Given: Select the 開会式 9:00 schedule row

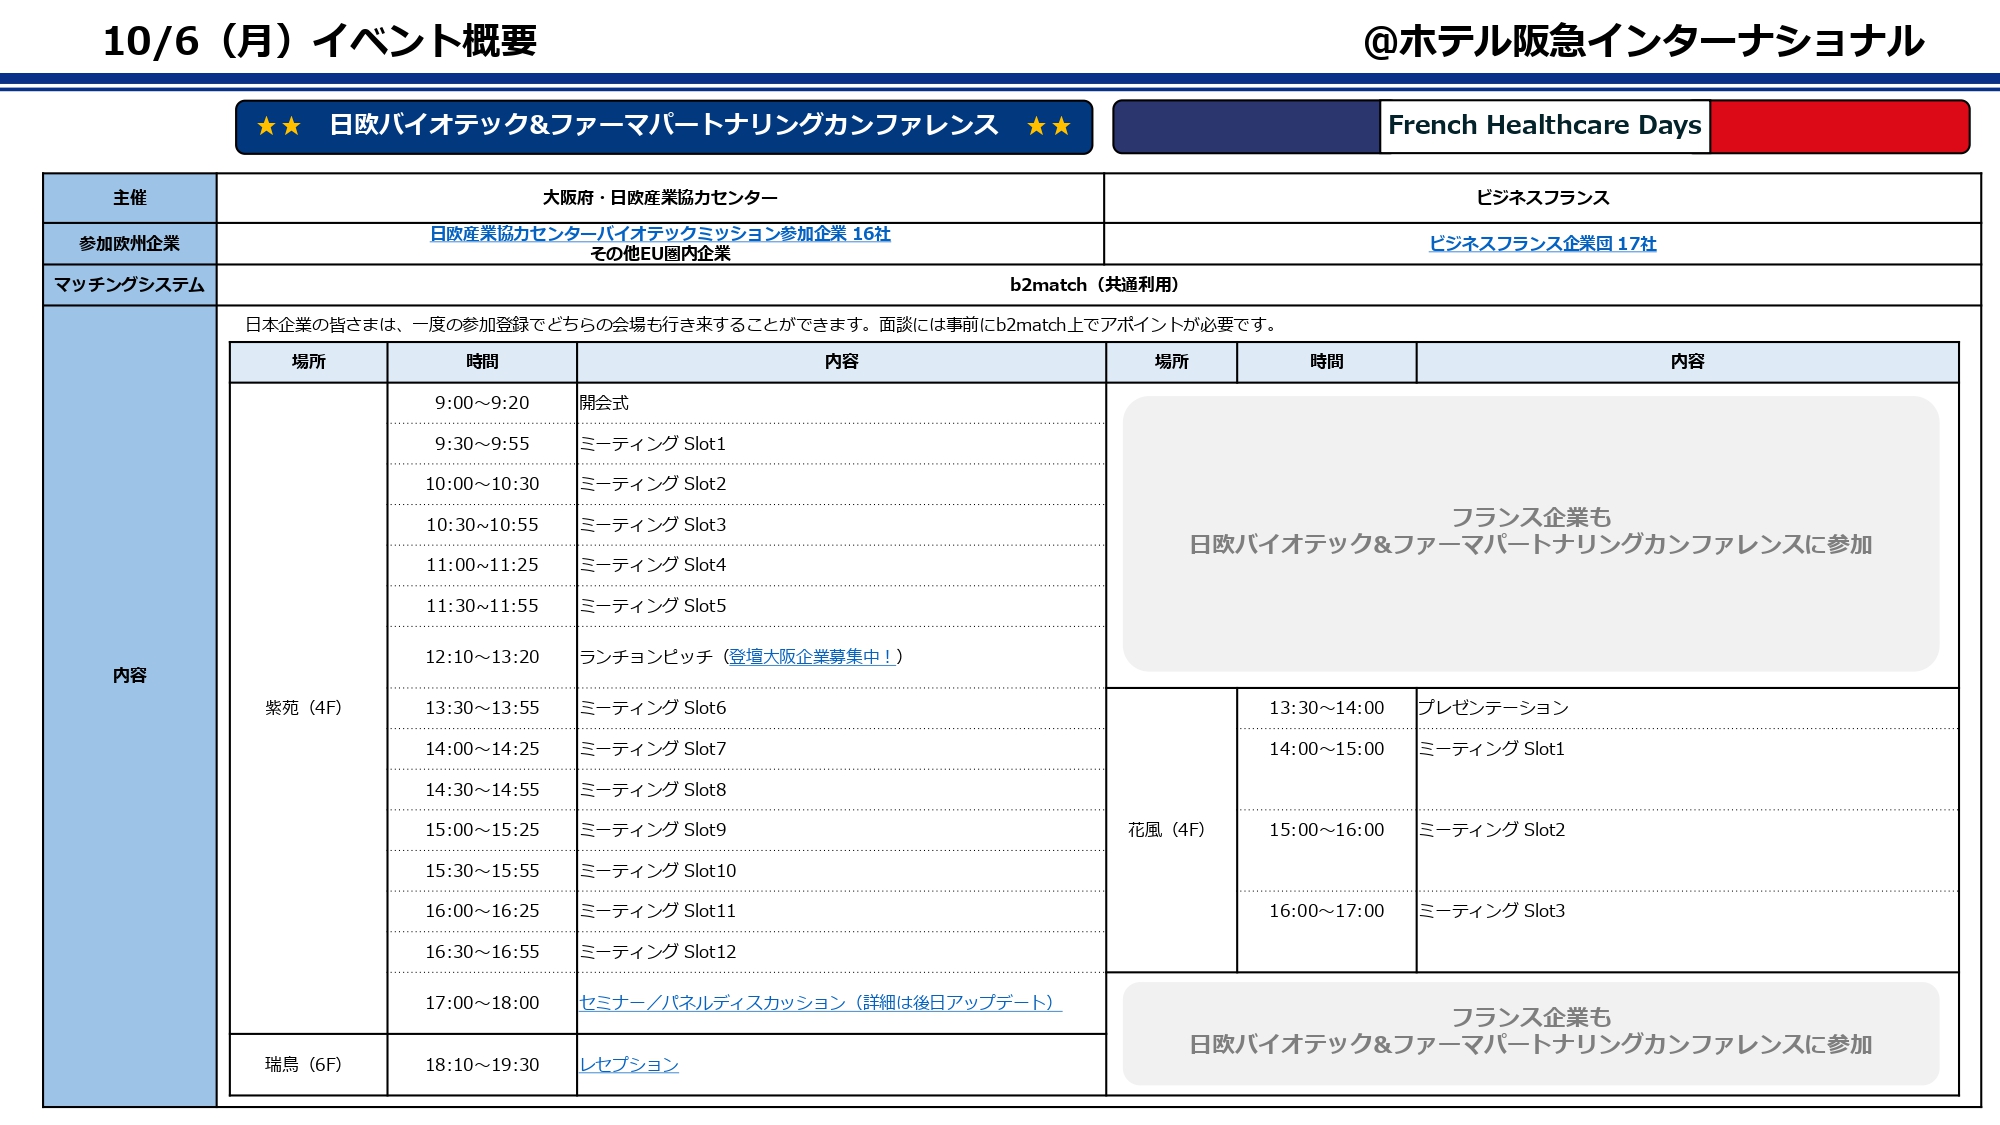Looking at the screenshot, I should click(604, 403).
